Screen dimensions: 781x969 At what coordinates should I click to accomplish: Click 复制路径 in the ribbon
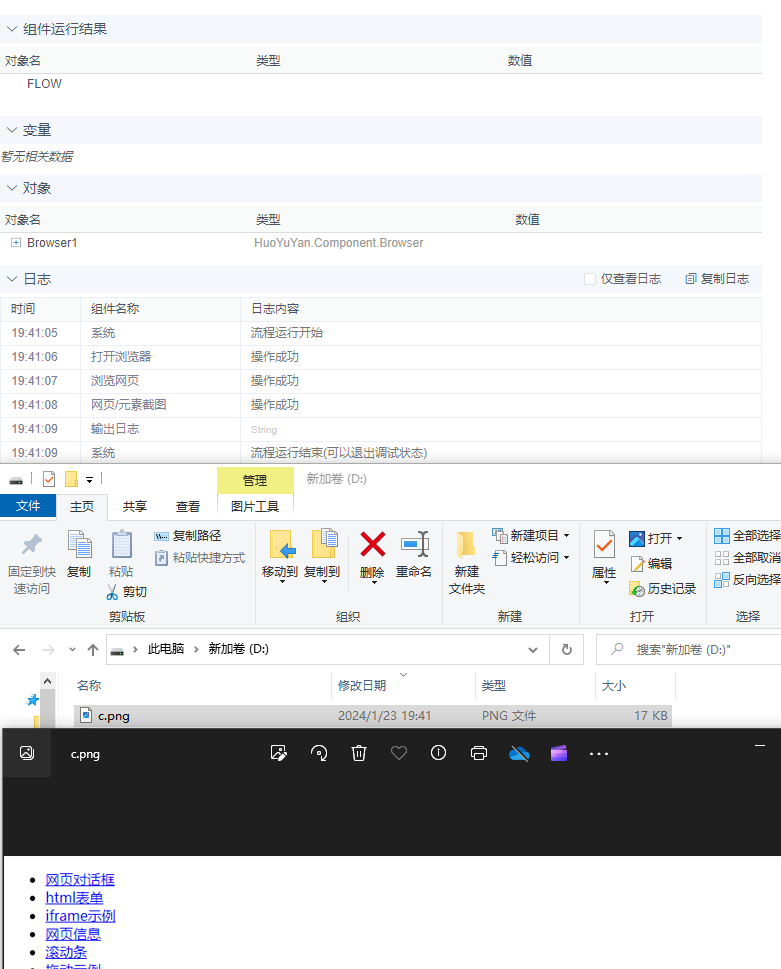coord(188,536)
